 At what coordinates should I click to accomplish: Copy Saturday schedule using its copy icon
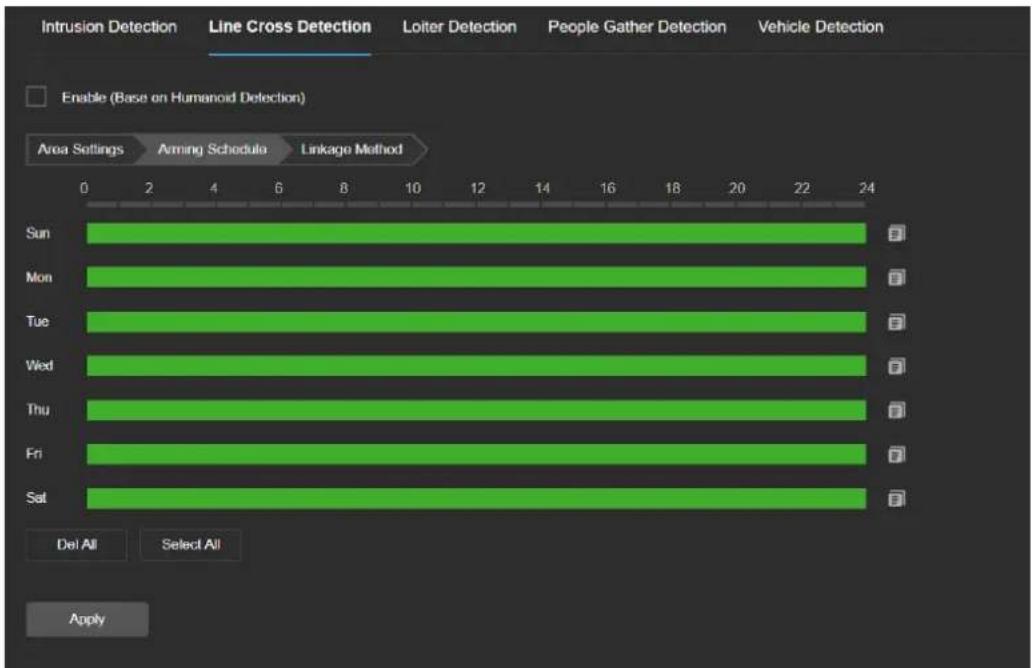click(896, 498)
